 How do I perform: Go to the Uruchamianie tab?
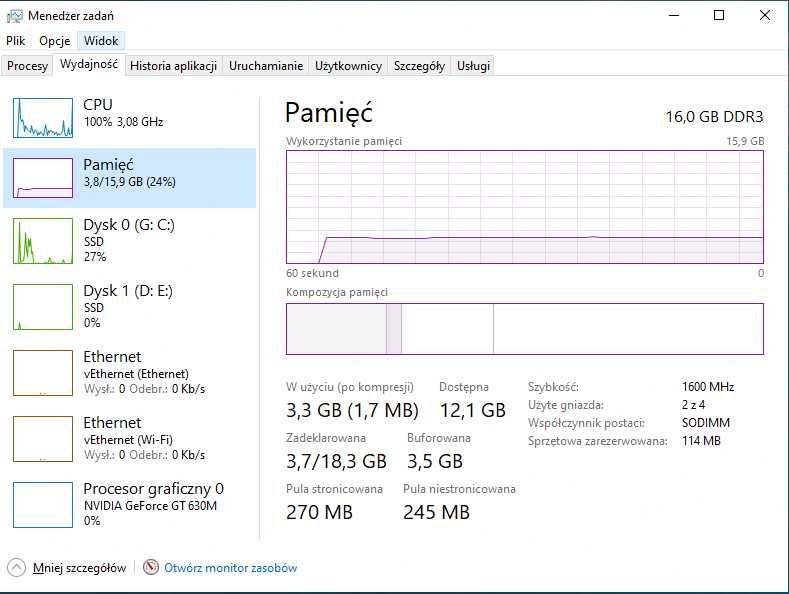(x=265, y=66)
